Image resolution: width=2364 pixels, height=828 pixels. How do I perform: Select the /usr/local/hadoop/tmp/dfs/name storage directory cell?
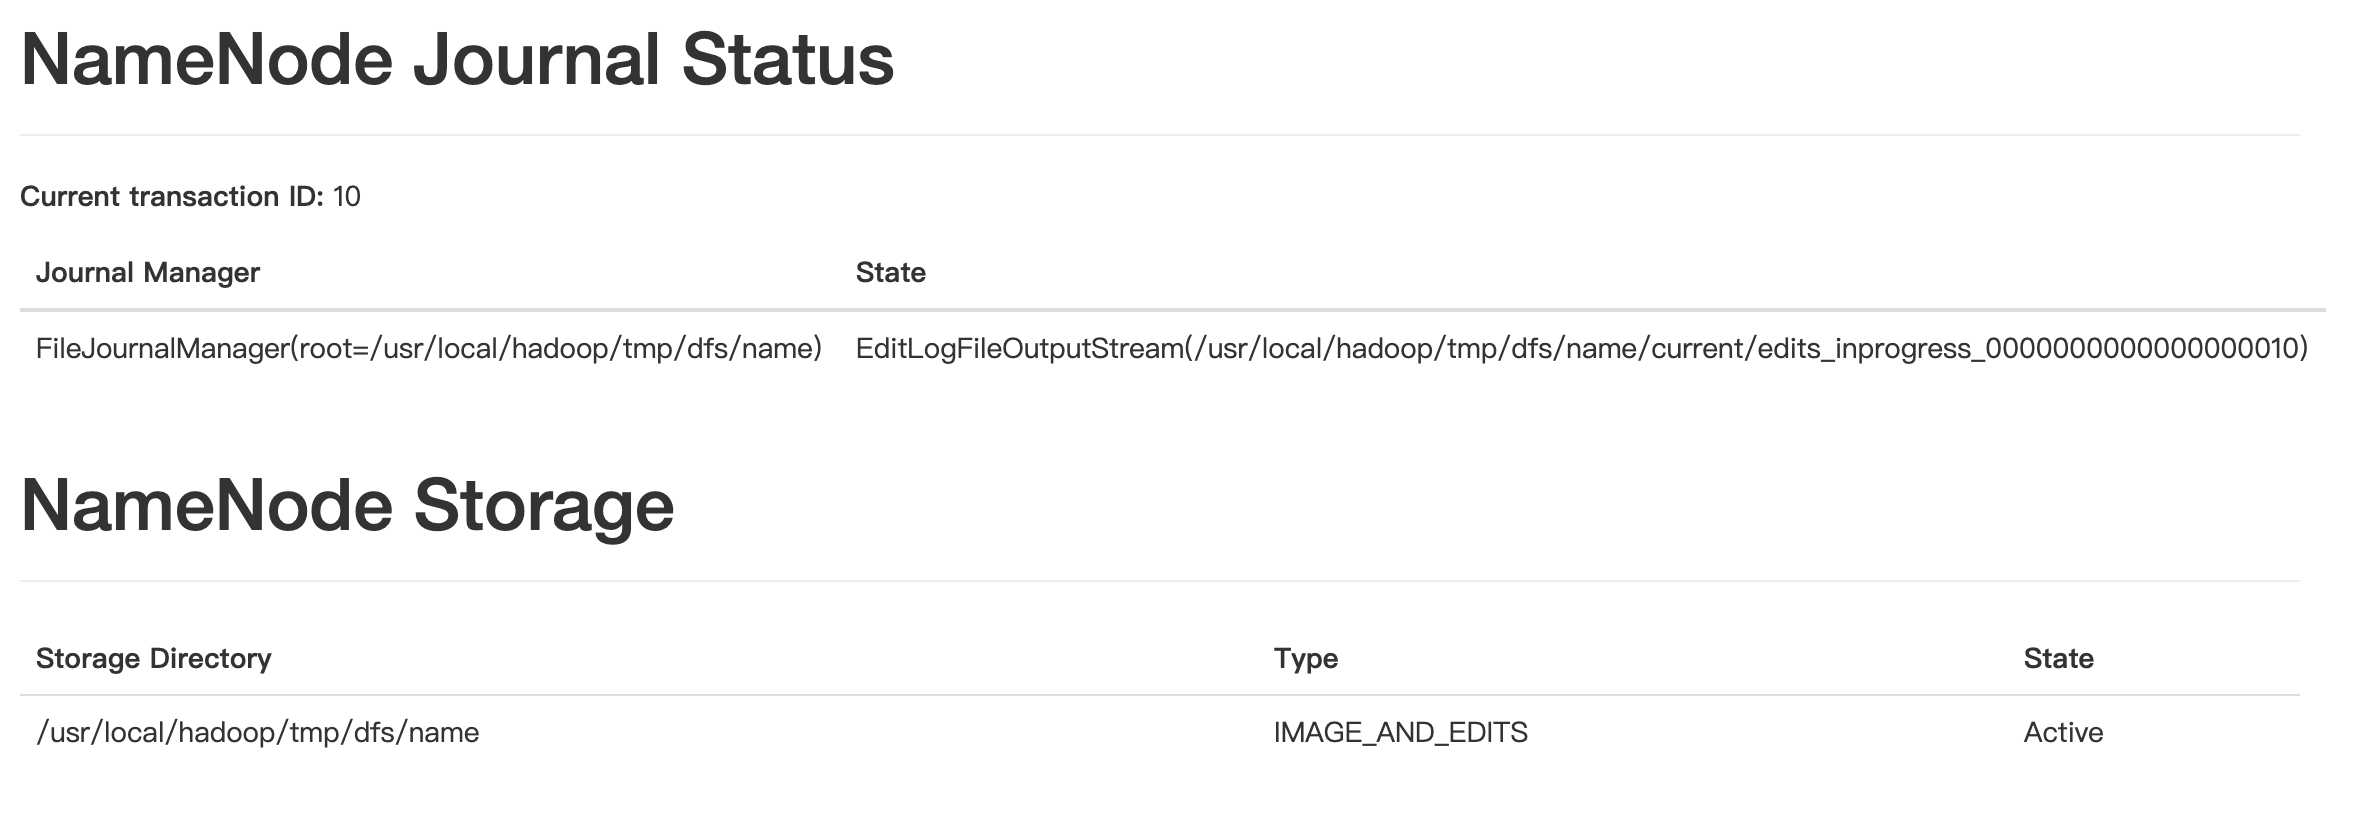257,732
